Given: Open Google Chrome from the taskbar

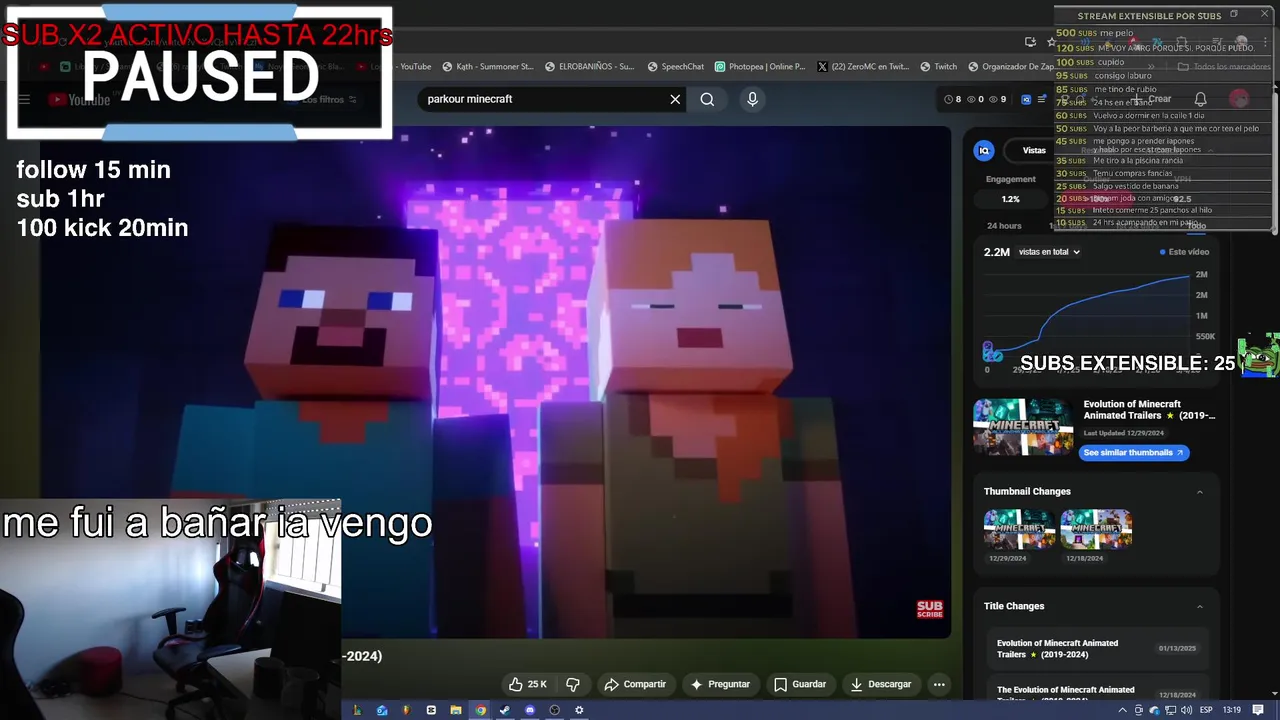Looking at the screenshot, I should click(x=480, y=710).
